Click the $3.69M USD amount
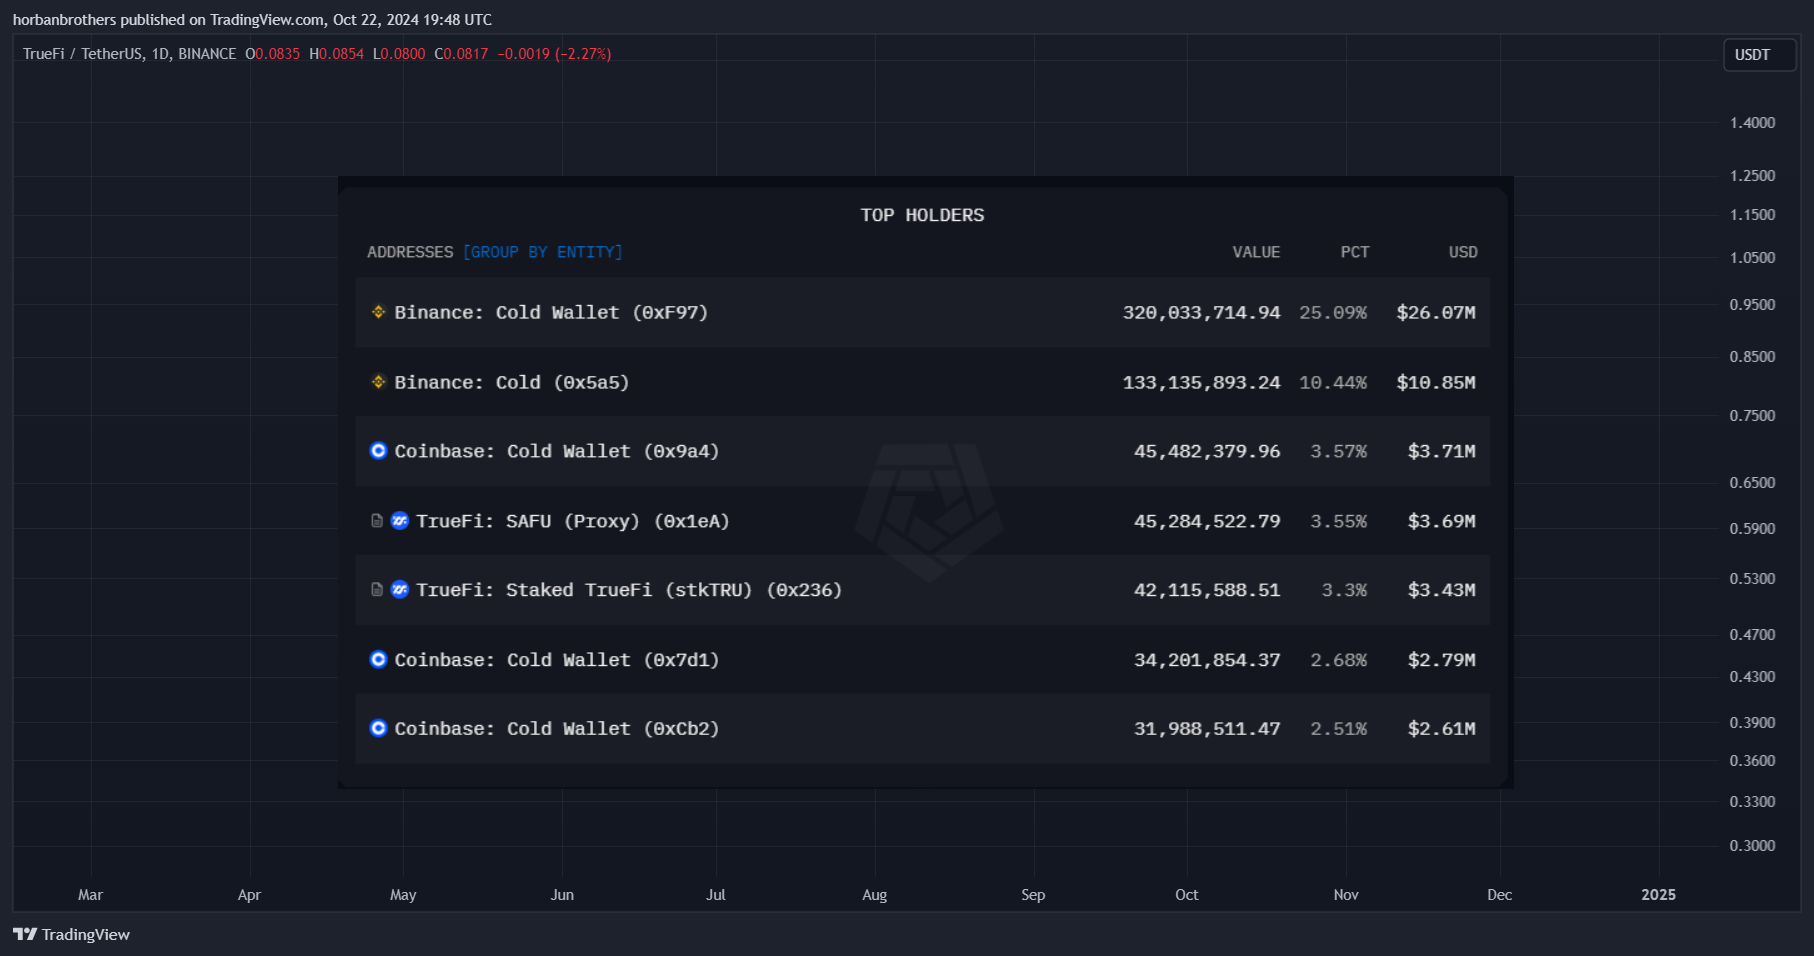The image size is (1814, 956). (x=1442, y=522)
